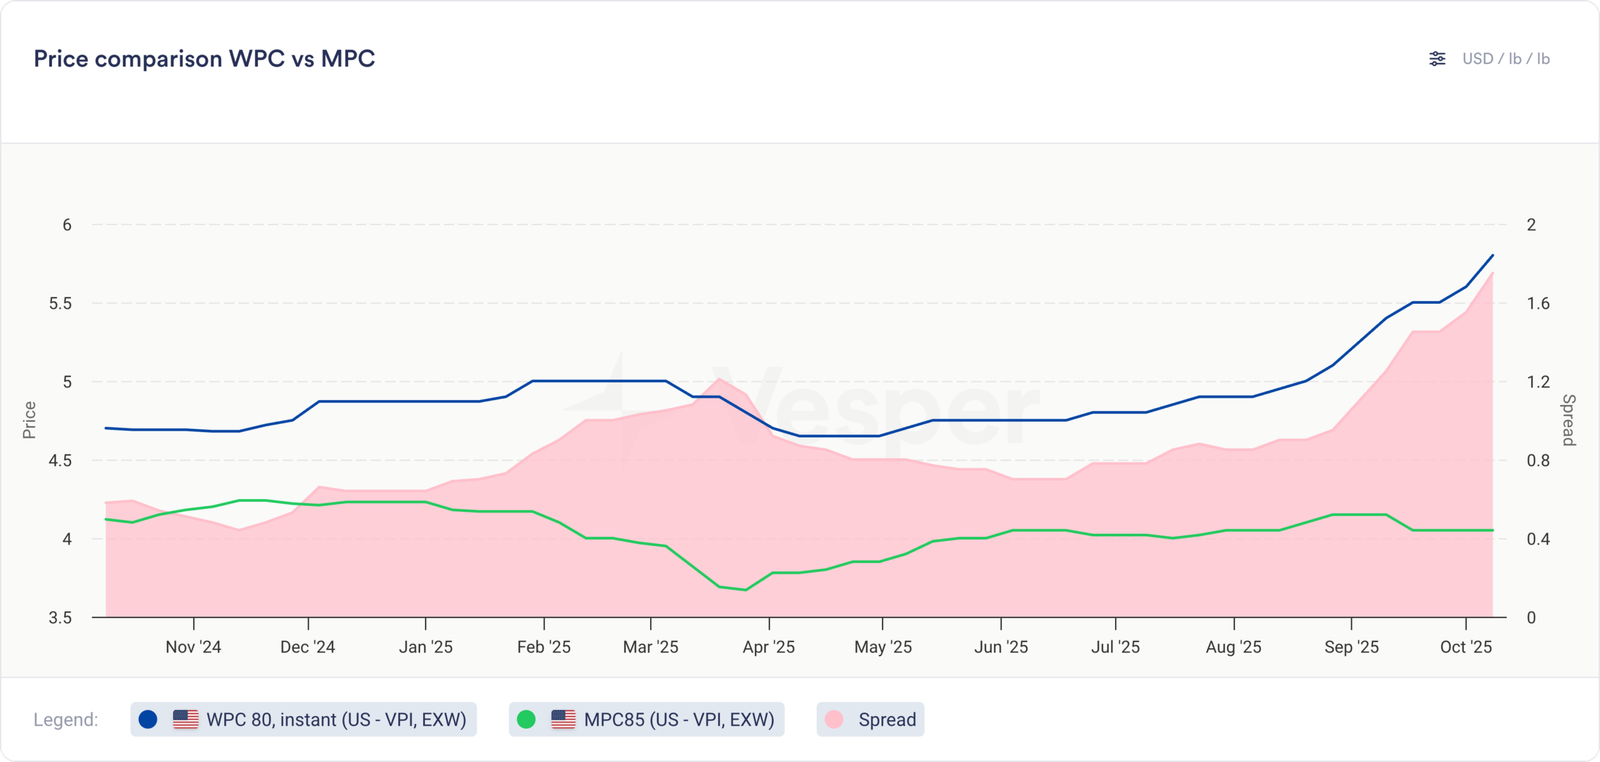The width and height of the screenshot is (1600, 762).
Task: Click the chart title Price comparison WPC vs MPC
Action: pos(204,59)
